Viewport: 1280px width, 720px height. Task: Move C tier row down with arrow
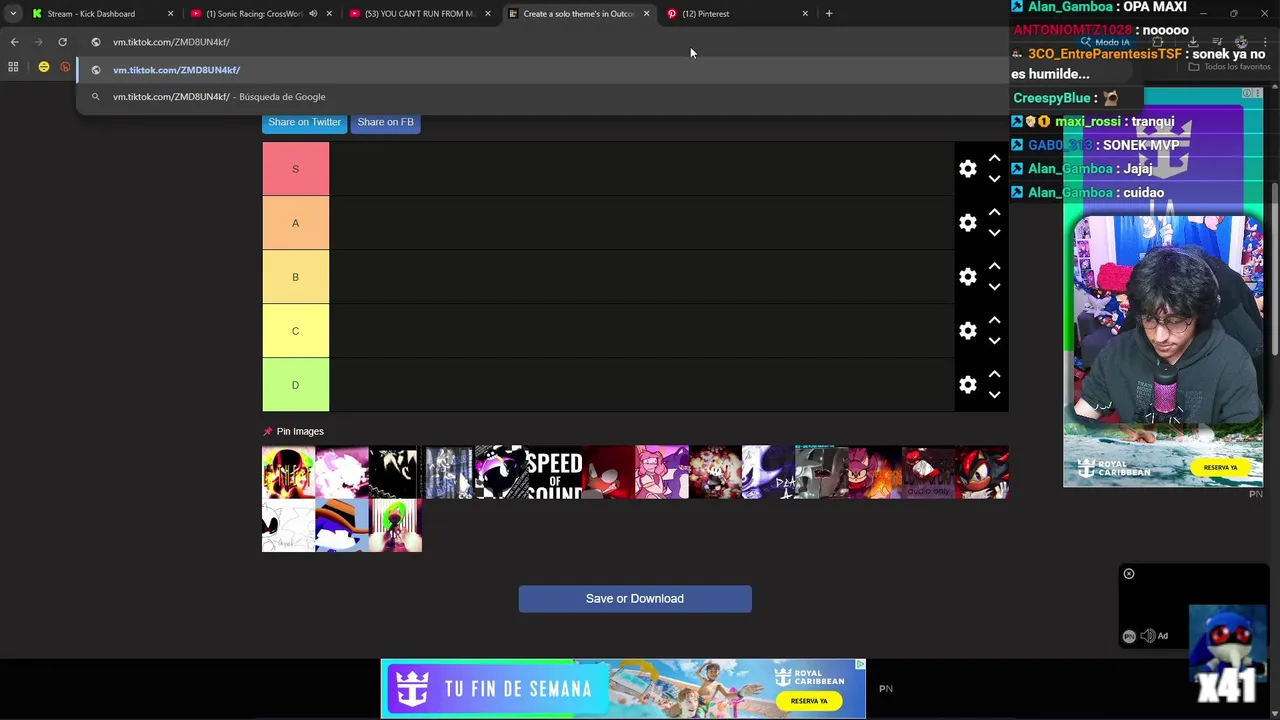994,341
